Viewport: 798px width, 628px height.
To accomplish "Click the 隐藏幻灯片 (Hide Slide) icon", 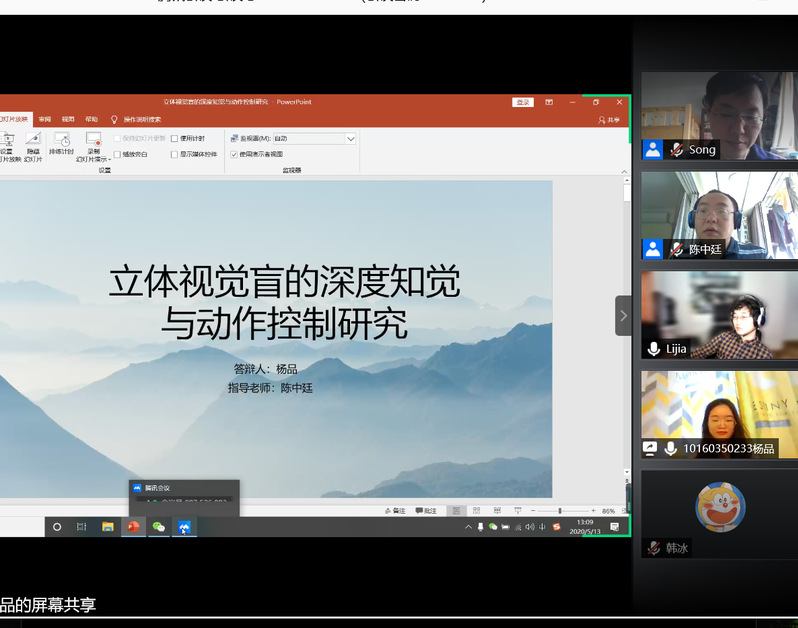I will tap(33, 140).
